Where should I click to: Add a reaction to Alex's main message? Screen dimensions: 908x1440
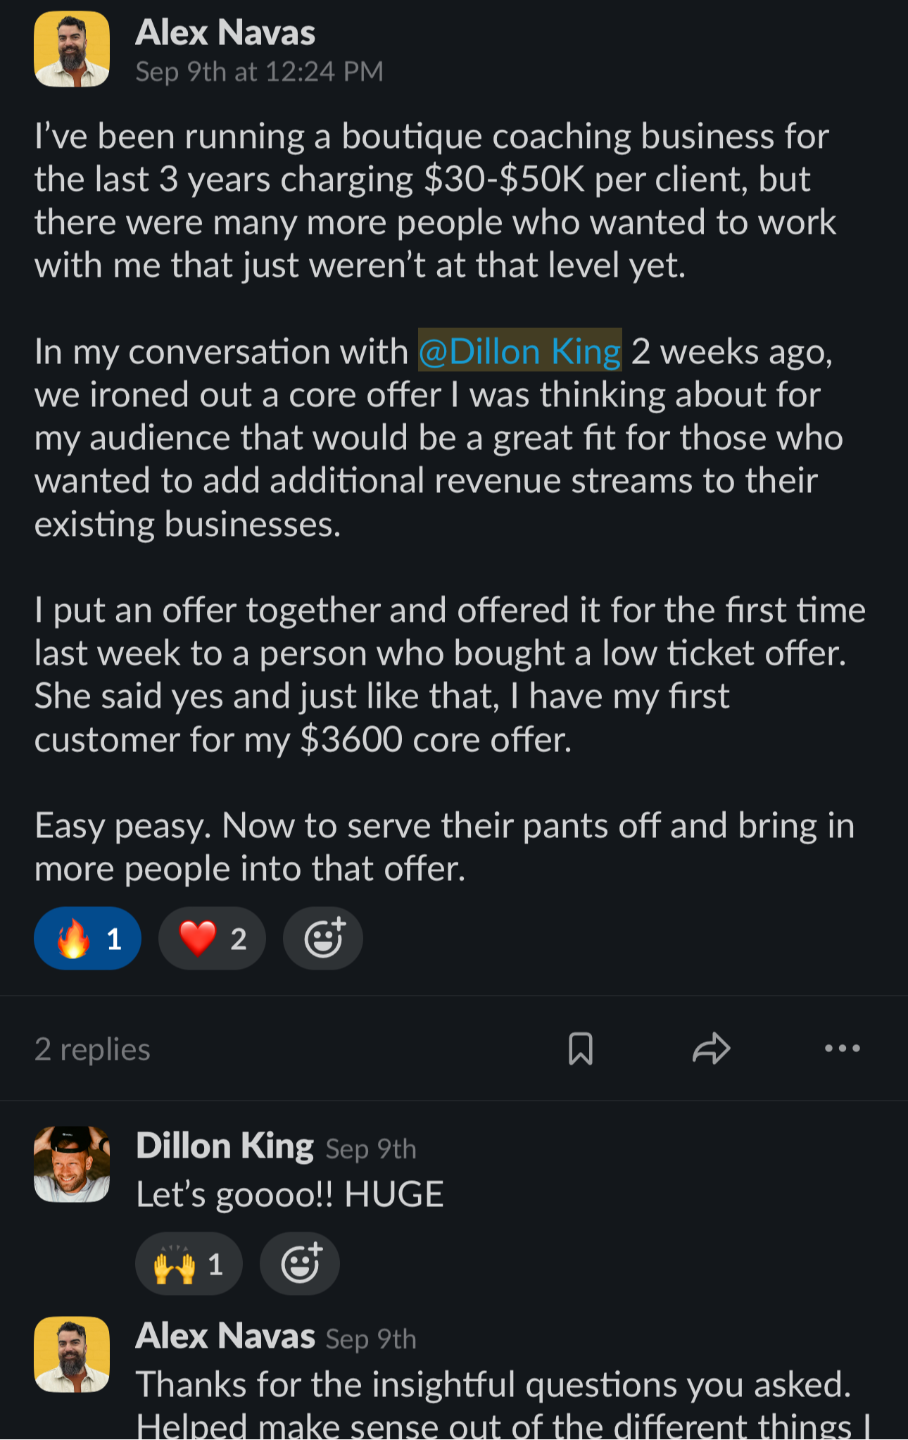click(x=323, y=939)
